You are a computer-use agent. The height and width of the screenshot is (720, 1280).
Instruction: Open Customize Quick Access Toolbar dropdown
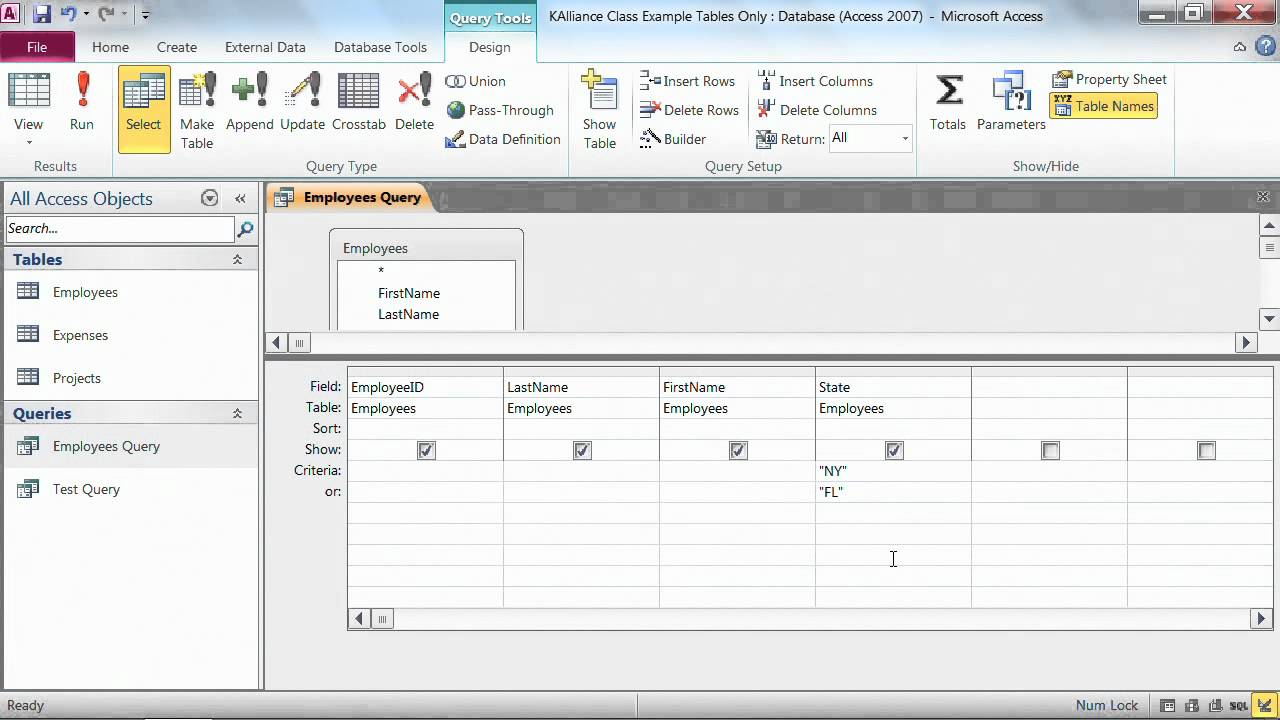click(x=145, y=15)
